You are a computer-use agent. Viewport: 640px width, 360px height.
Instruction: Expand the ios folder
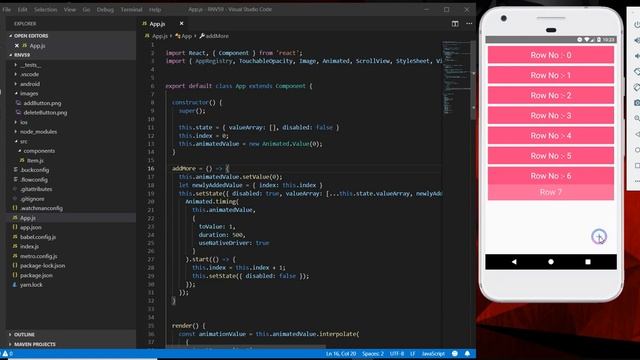[x=24, y=122]
